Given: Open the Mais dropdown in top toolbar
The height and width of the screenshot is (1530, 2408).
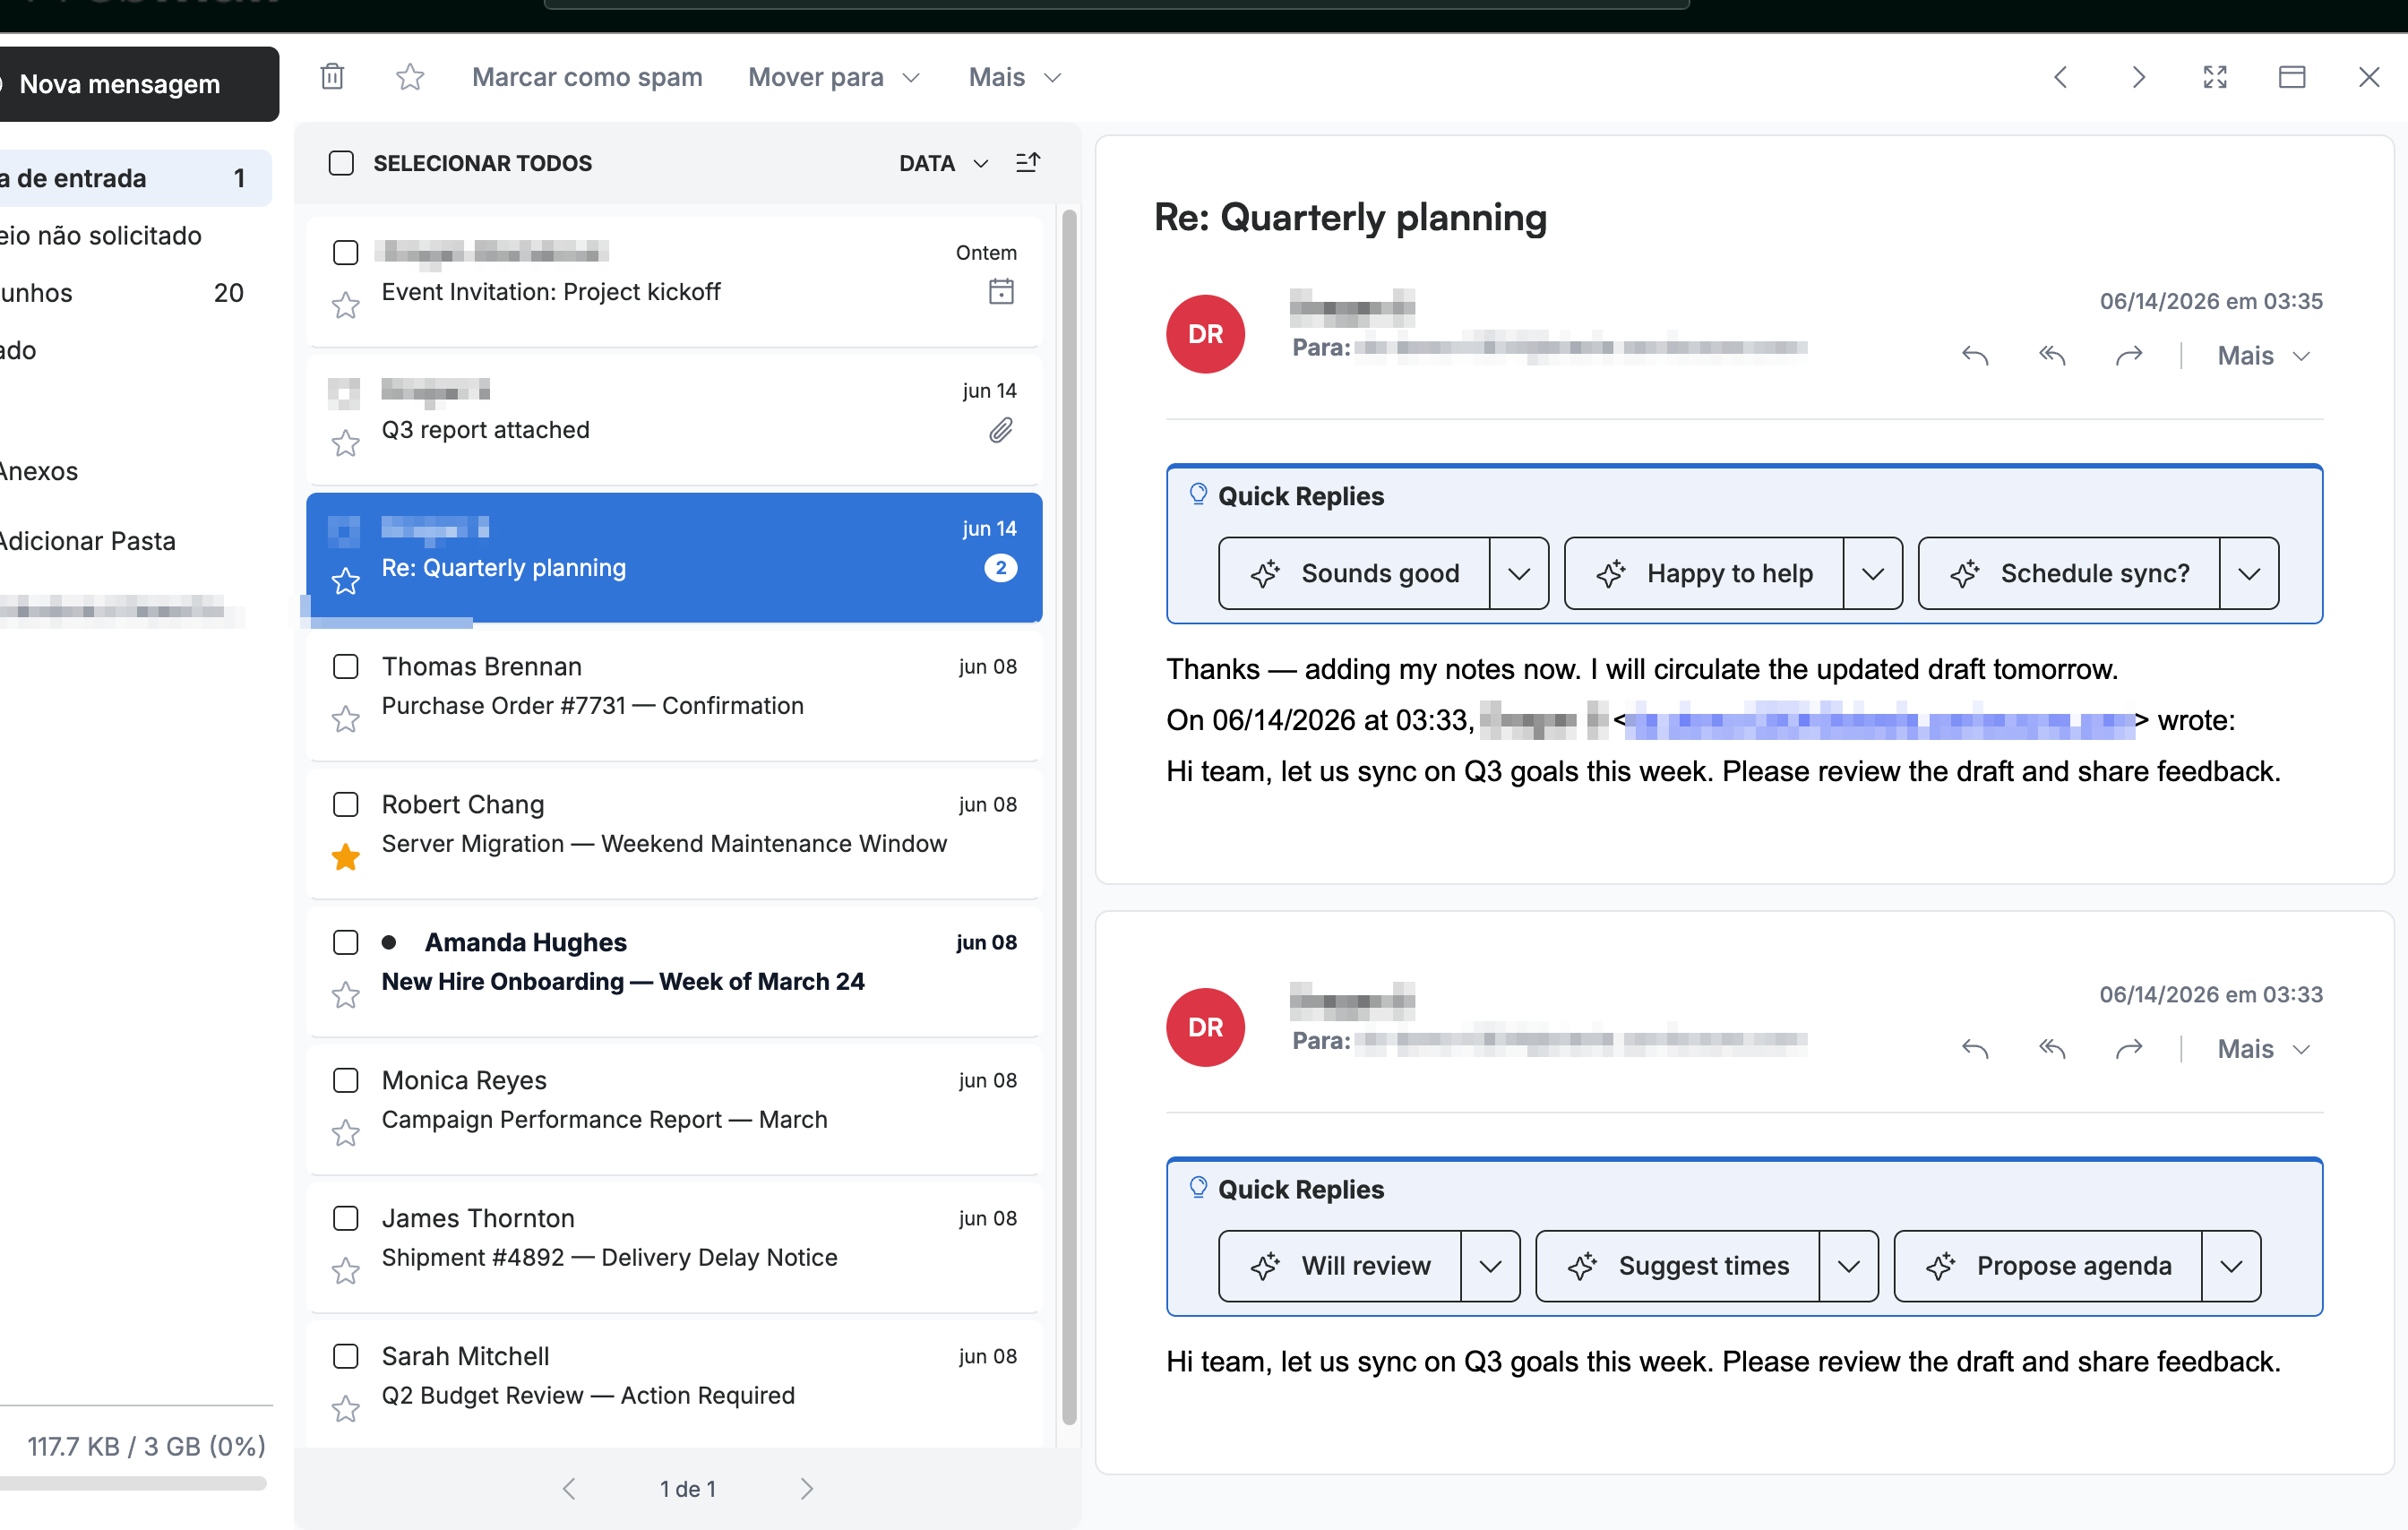Looking at the screenshot, I should [1014, 77].
